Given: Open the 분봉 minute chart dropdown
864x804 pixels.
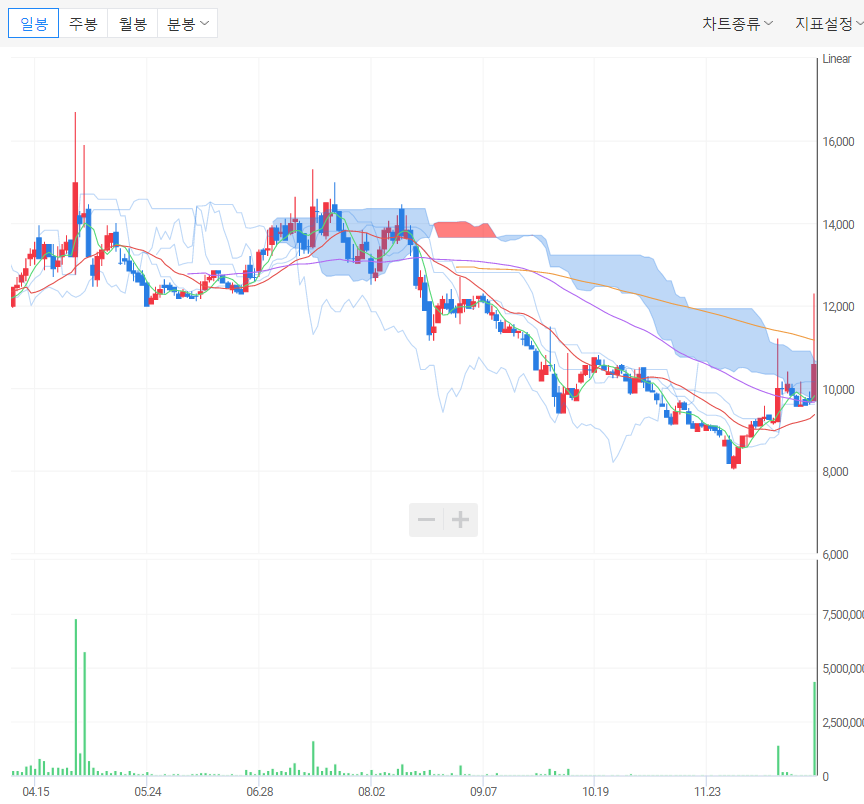Looking at the screenshot, I should point(188,23).
